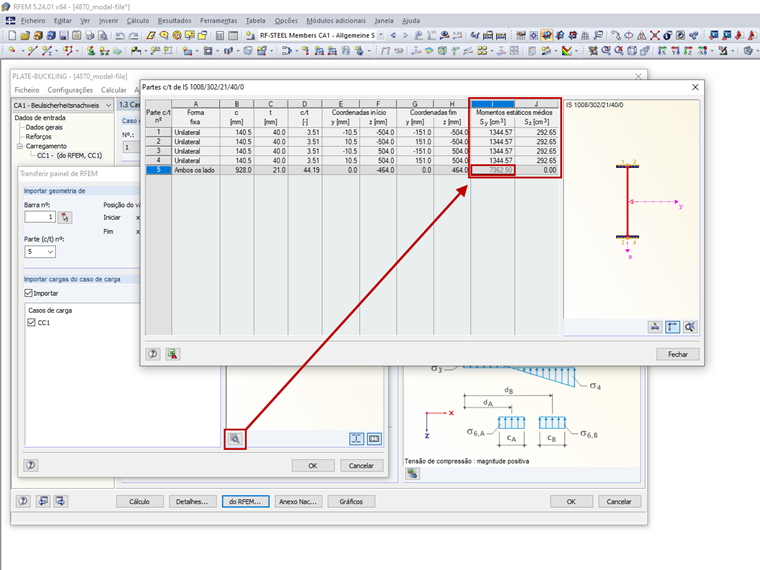Click the view in Z direction icon
The width and height of the screenshot is (760, 570).
tap(688, 50)
